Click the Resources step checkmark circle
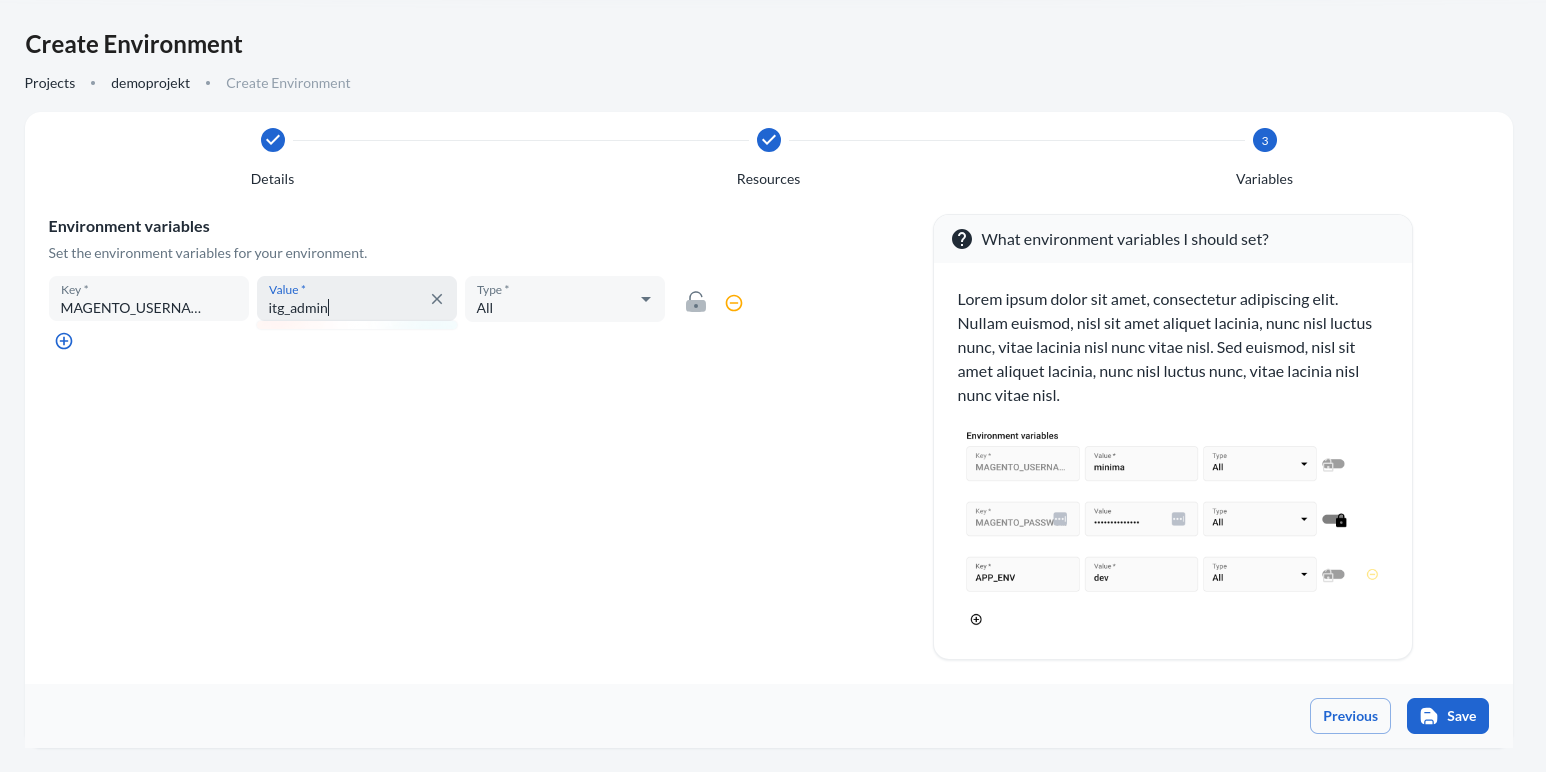This screenshot has width=1546, height=772. pos(768,140)
